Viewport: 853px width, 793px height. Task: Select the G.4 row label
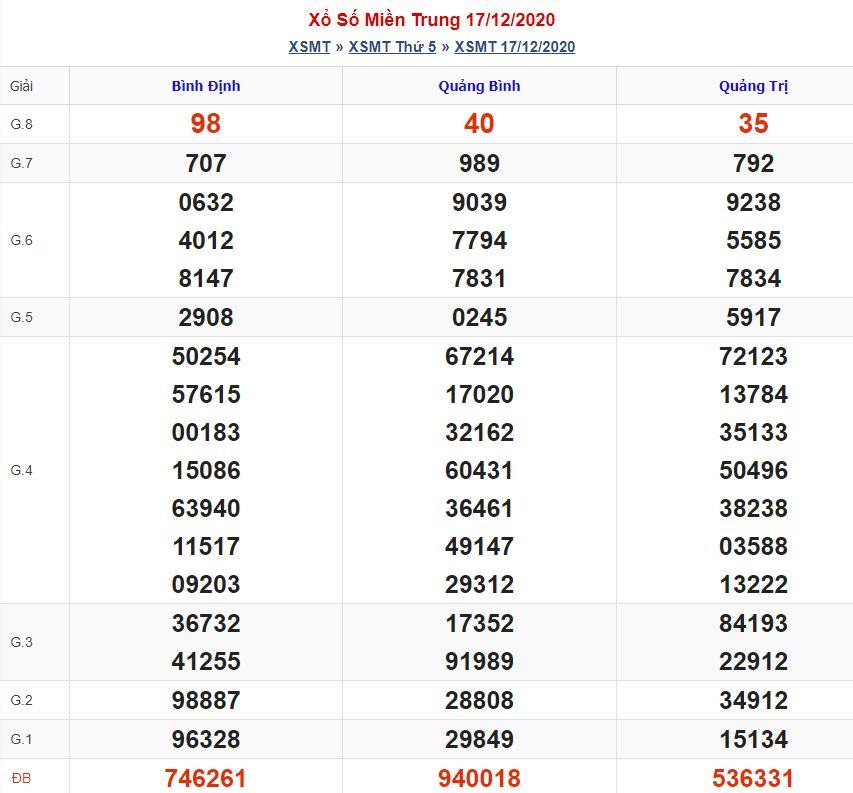click(22, 470)
